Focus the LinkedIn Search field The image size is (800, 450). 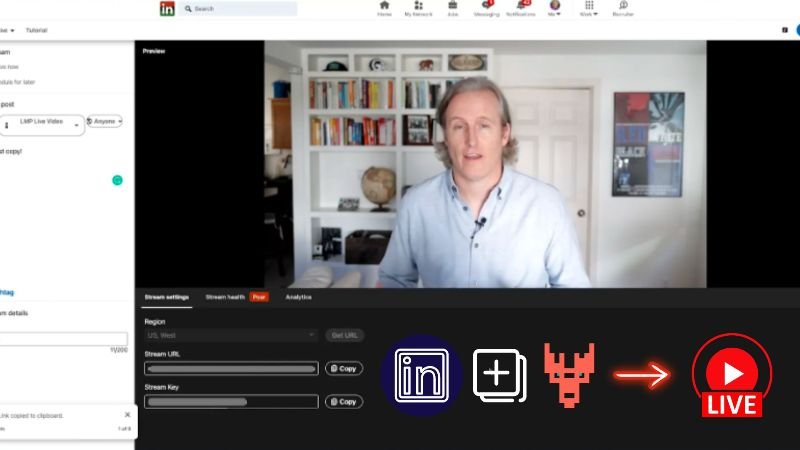coord(238,9)
